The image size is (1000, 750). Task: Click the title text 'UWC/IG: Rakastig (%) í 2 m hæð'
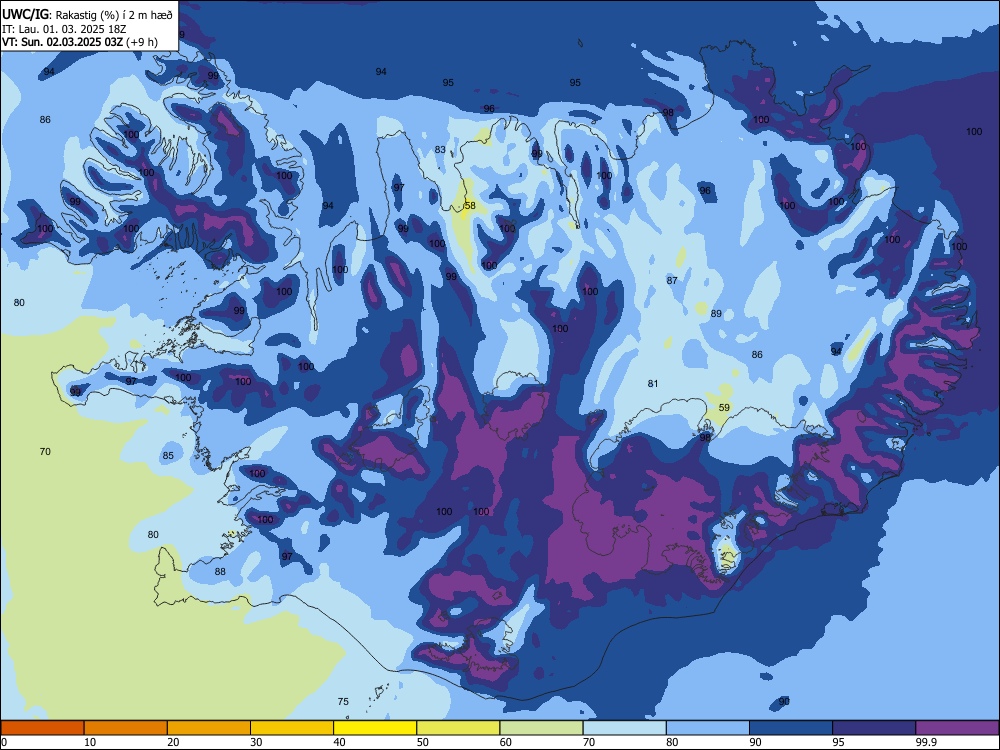(x=87, y=14)
